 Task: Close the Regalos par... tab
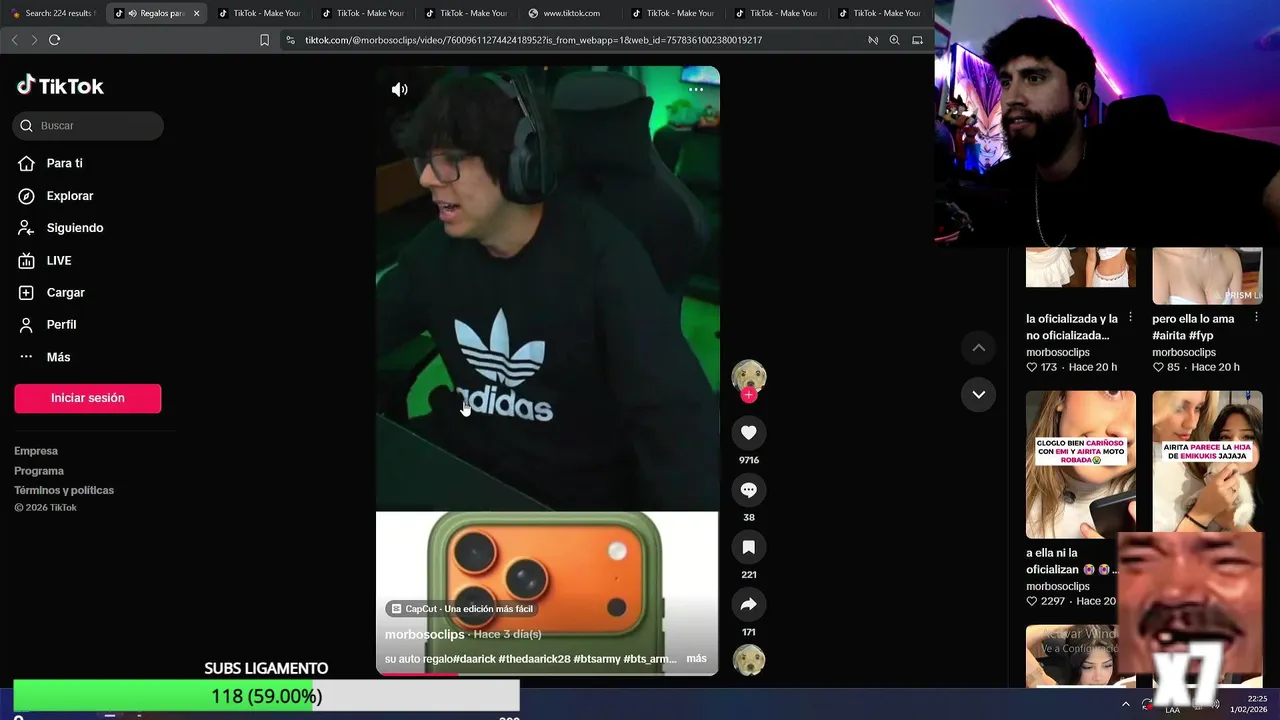coord(196,13)
